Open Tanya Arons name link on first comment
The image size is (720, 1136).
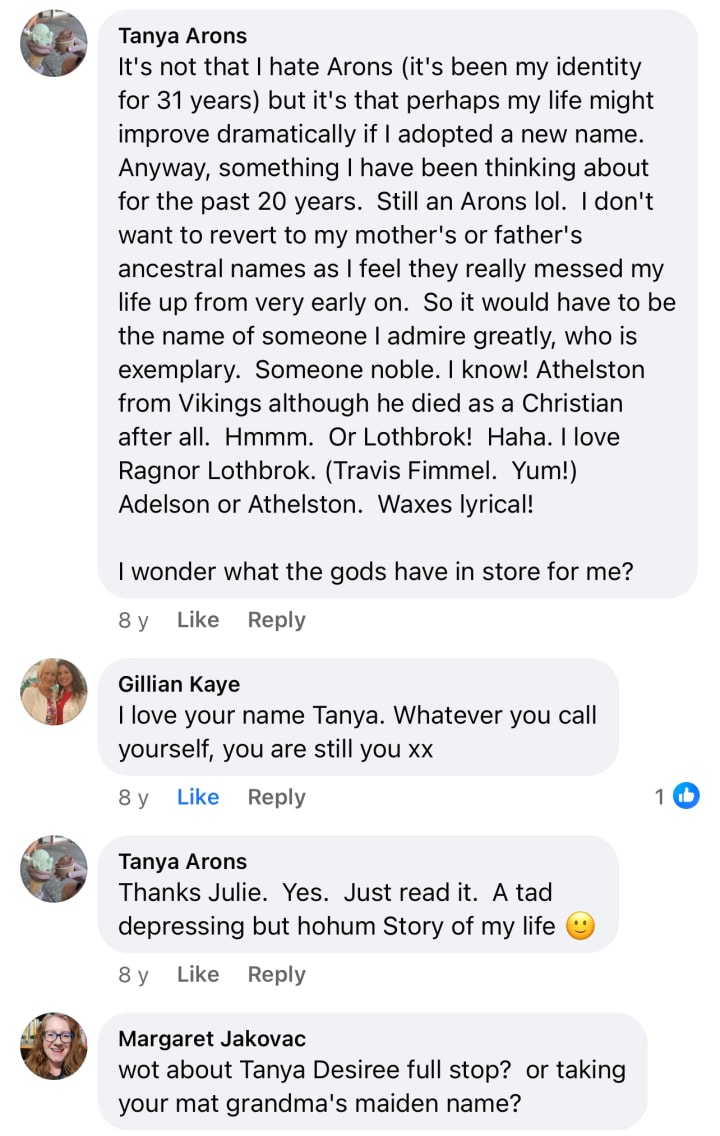tap(182, 36)
